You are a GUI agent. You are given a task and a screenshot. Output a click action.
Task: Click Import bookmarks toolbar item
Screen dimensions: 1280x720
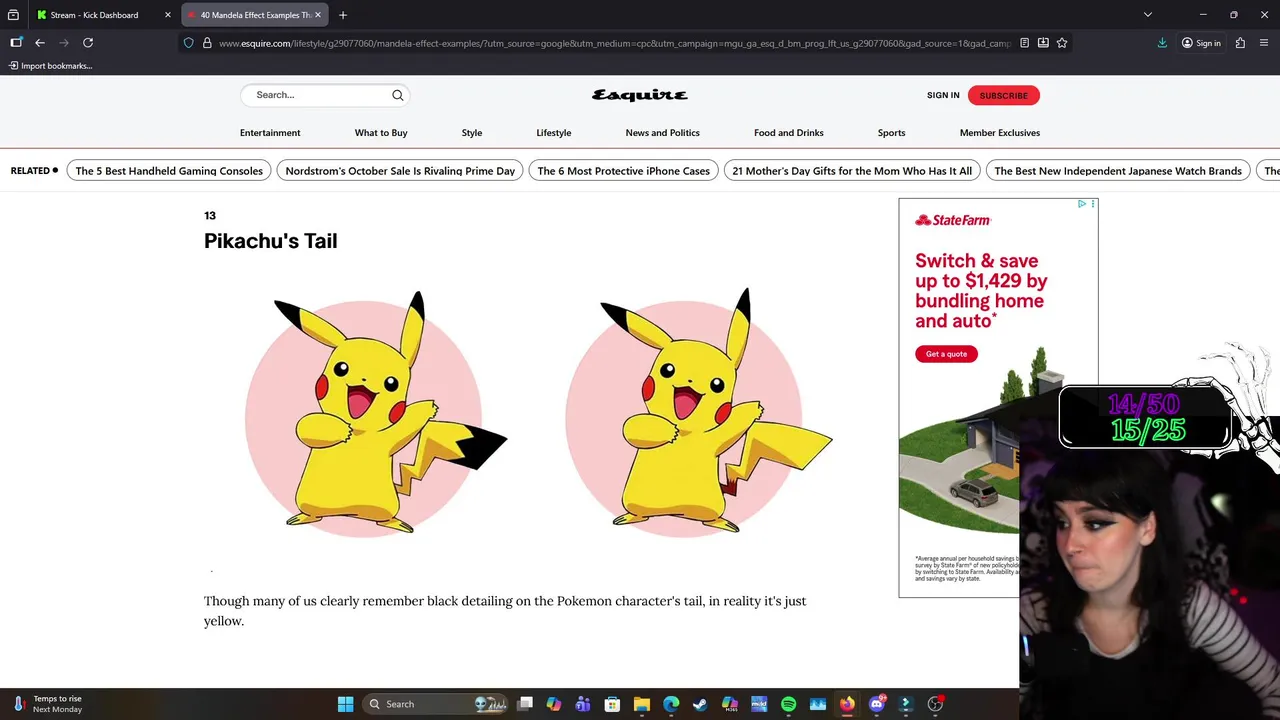point(50,66)
